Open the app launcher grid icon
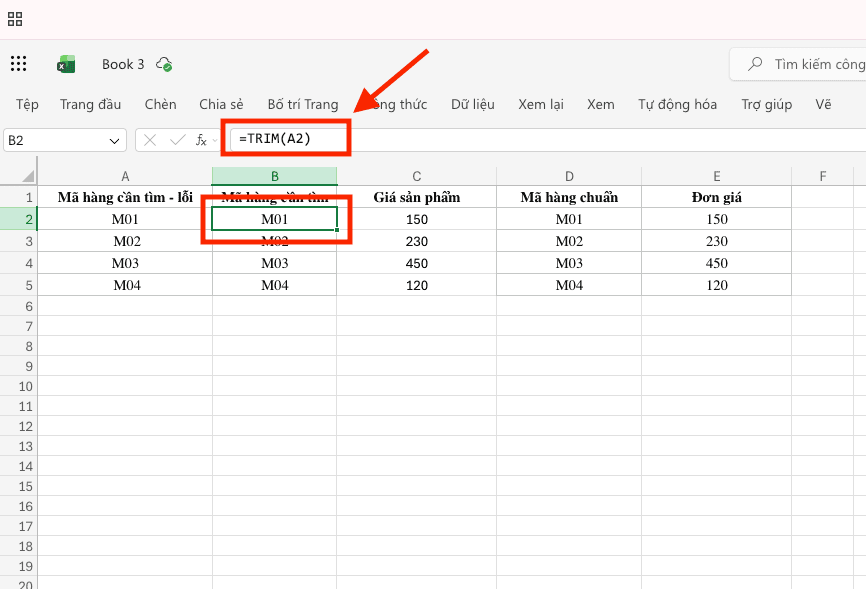Image resolution: width=866 pixels, height=589 pixels. 18,64
